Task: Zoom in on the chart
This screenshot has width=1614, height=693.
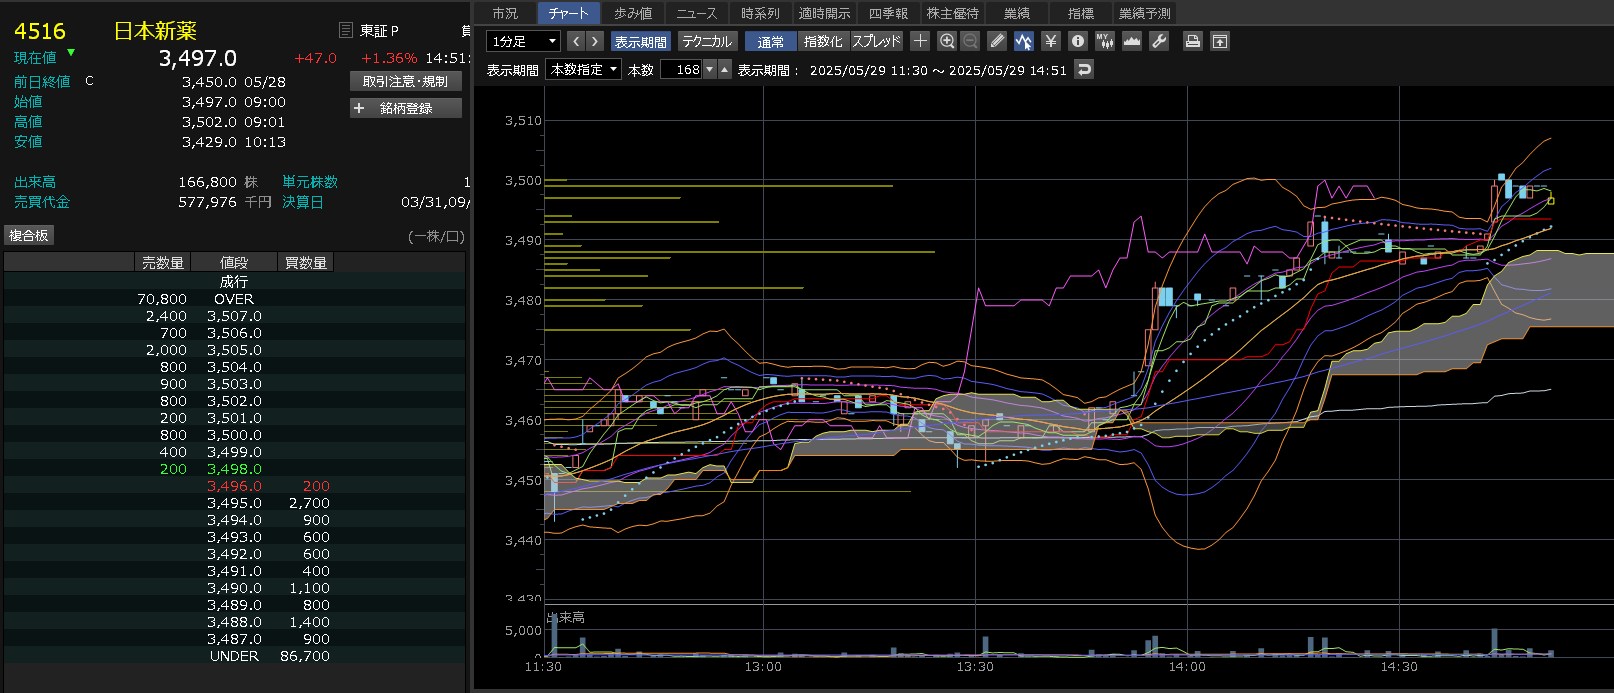Action: (947, 41)
